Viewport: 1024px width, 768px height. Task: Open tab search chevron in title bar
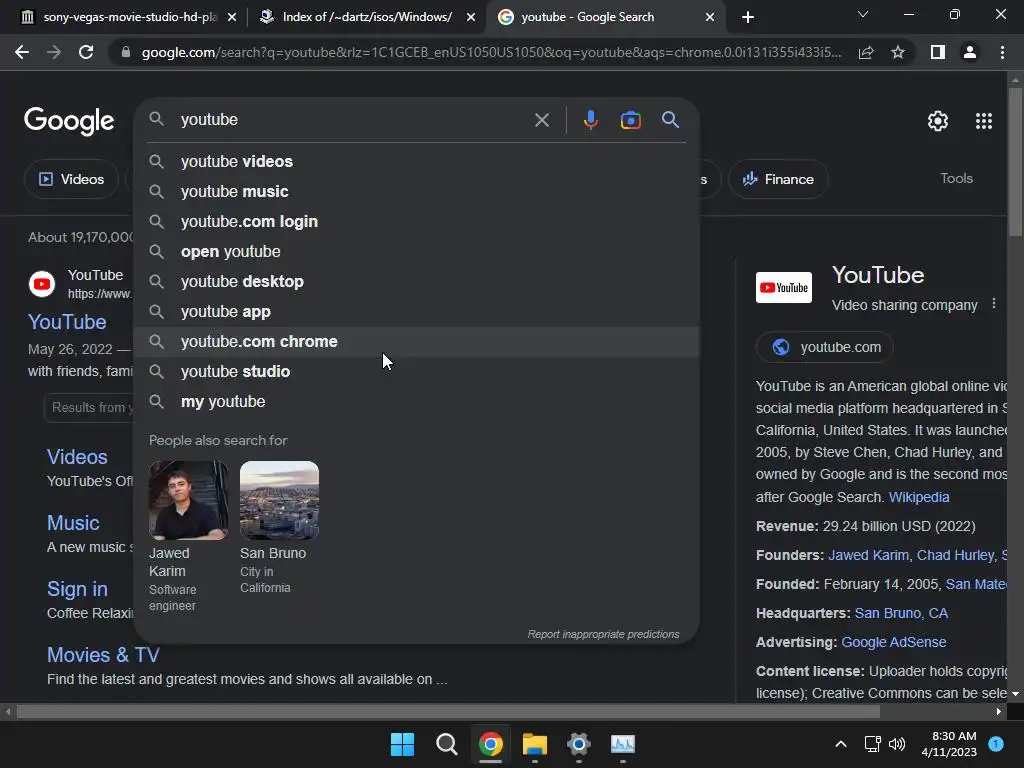tap(863, 14)
